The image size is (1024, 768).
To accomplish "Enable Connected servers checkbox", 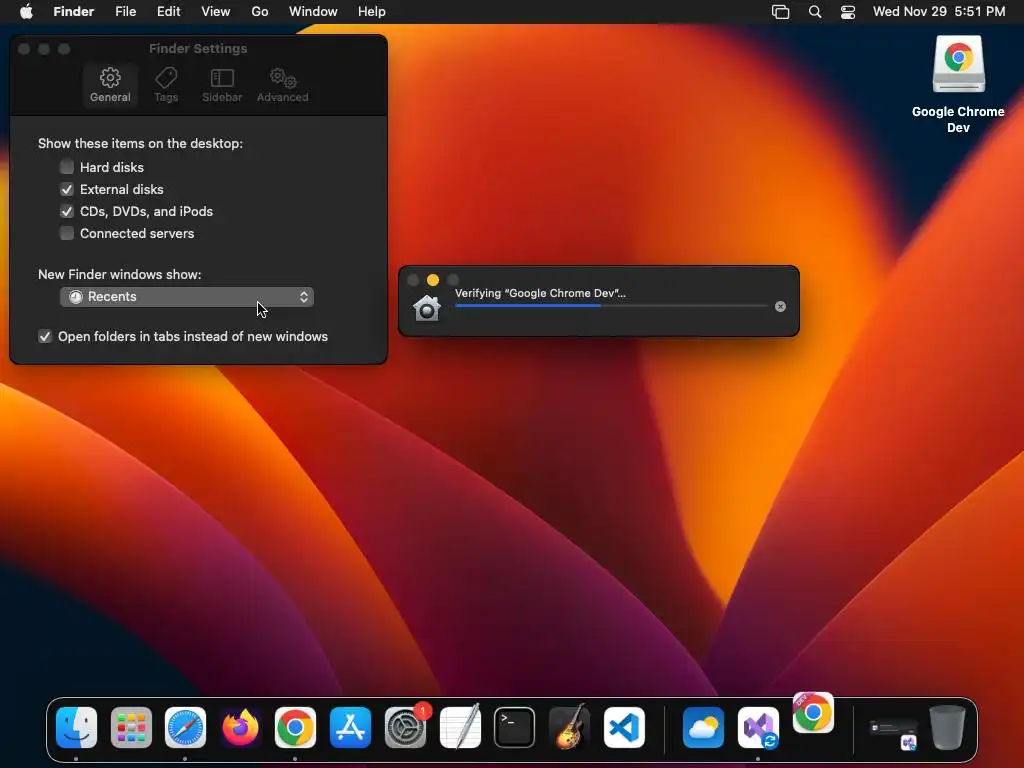I will pyautogui.click(x=67, y=233).
